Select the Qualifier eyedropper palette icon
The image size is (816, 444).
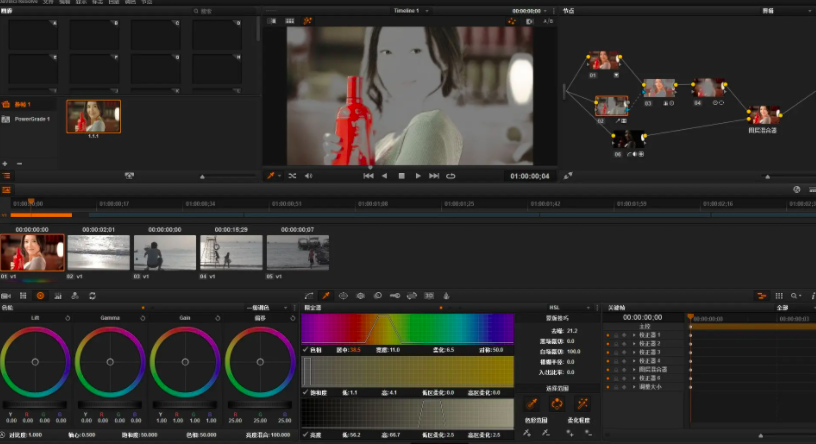(x=326, y=296)
